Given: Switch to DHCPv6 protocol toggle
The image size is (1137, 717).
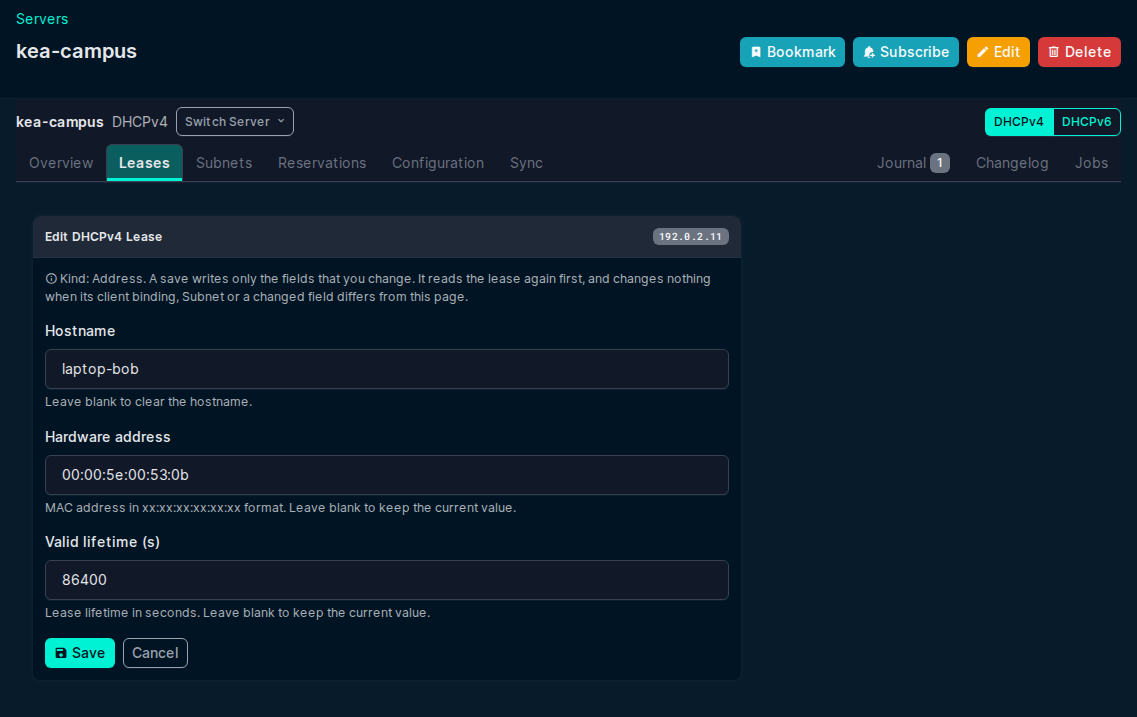Looking at the screenshot, I should (1086, 122).
